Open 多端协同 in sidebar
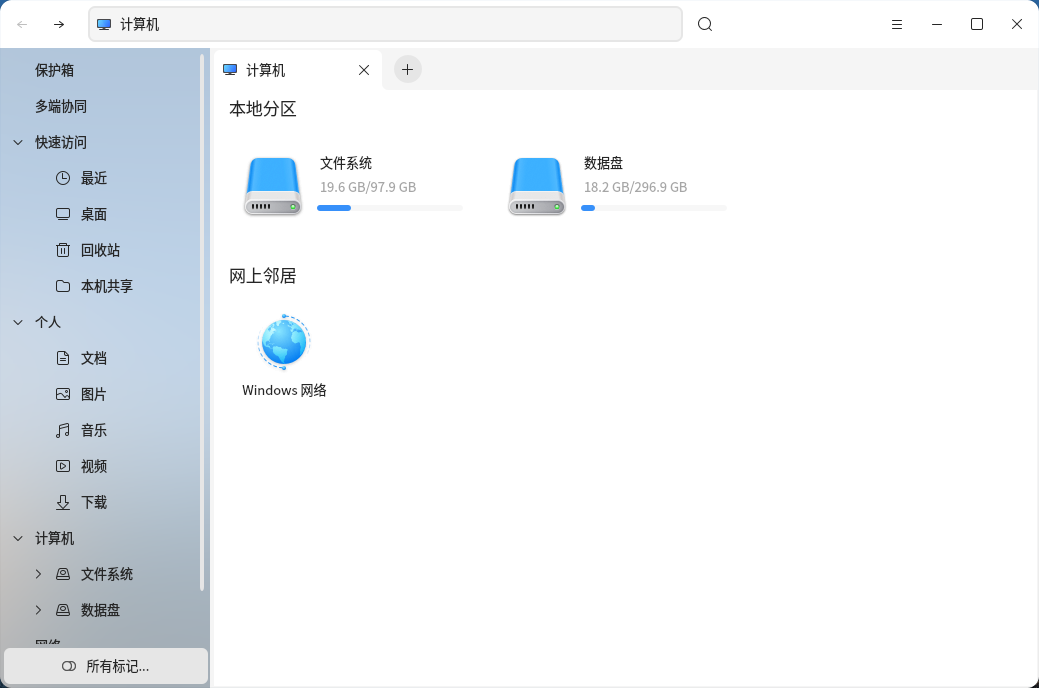 click(x=61, y=106)
